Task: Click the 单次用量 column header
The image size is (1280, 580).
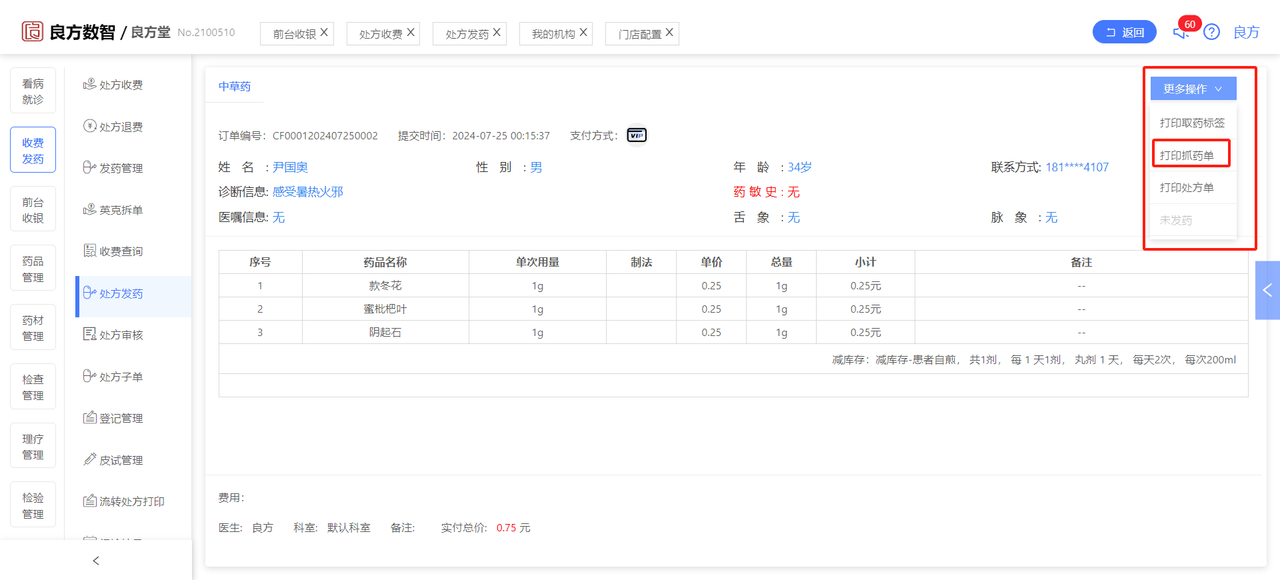Action: pyautogui.click(x=538, y=262)
